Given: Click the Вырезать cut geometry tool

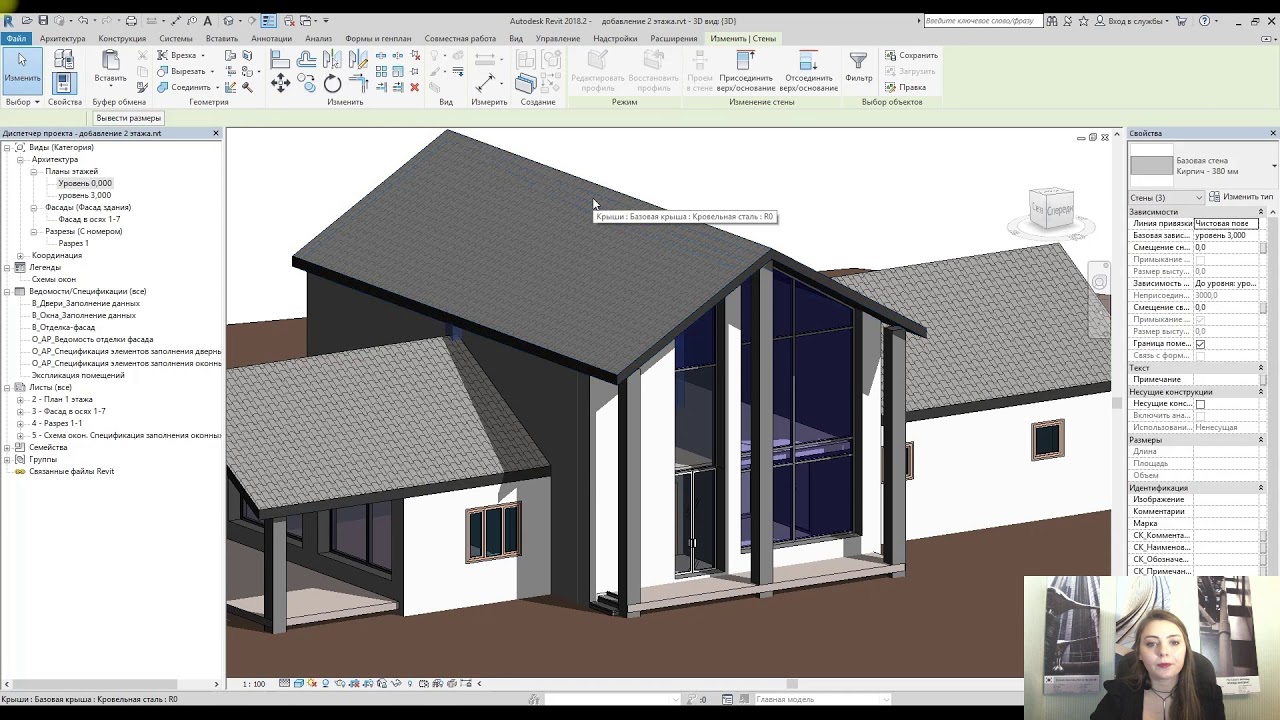Looking at the screenshot, I should click(185, 71).
